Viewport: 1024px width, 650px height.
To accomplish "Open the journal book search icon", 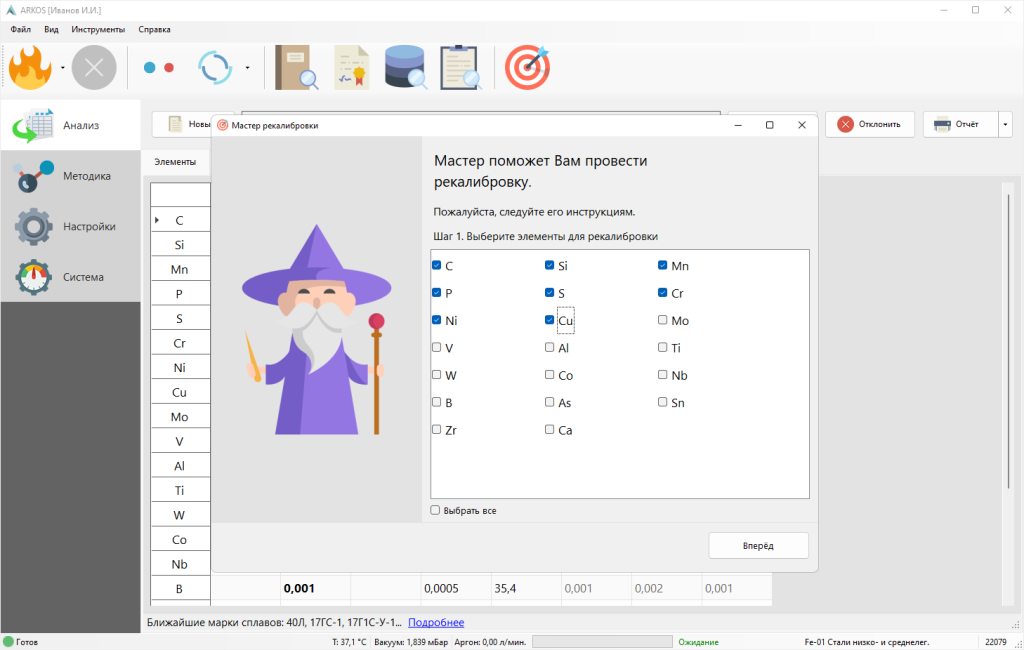I will [296, 68].
